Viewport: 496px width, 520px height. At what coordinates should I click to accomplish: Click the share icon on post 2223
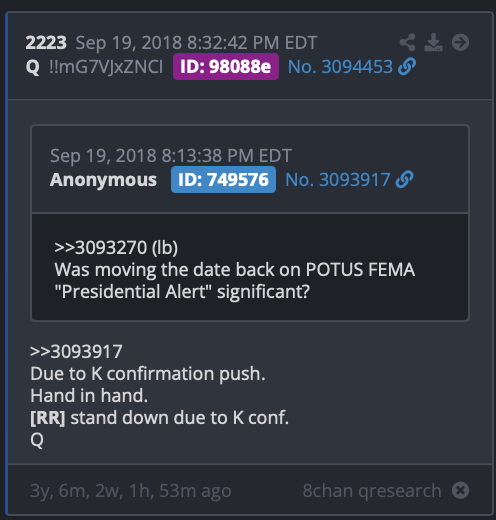pos(407,42)
